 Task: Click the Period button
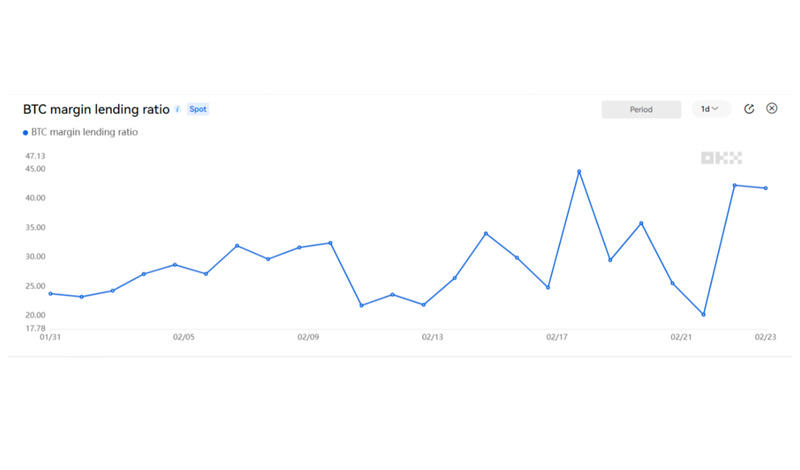coord(641,109)
